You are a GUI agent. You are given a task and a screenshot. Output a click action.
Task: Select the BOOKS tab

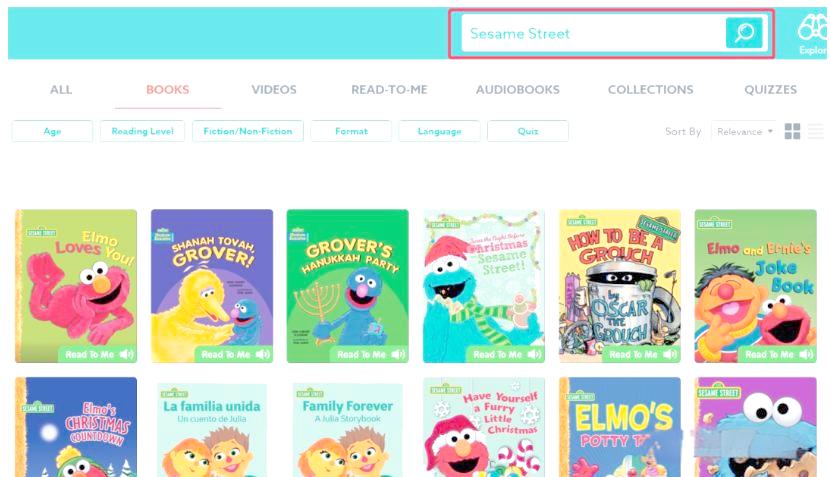(x=167, y=89)
